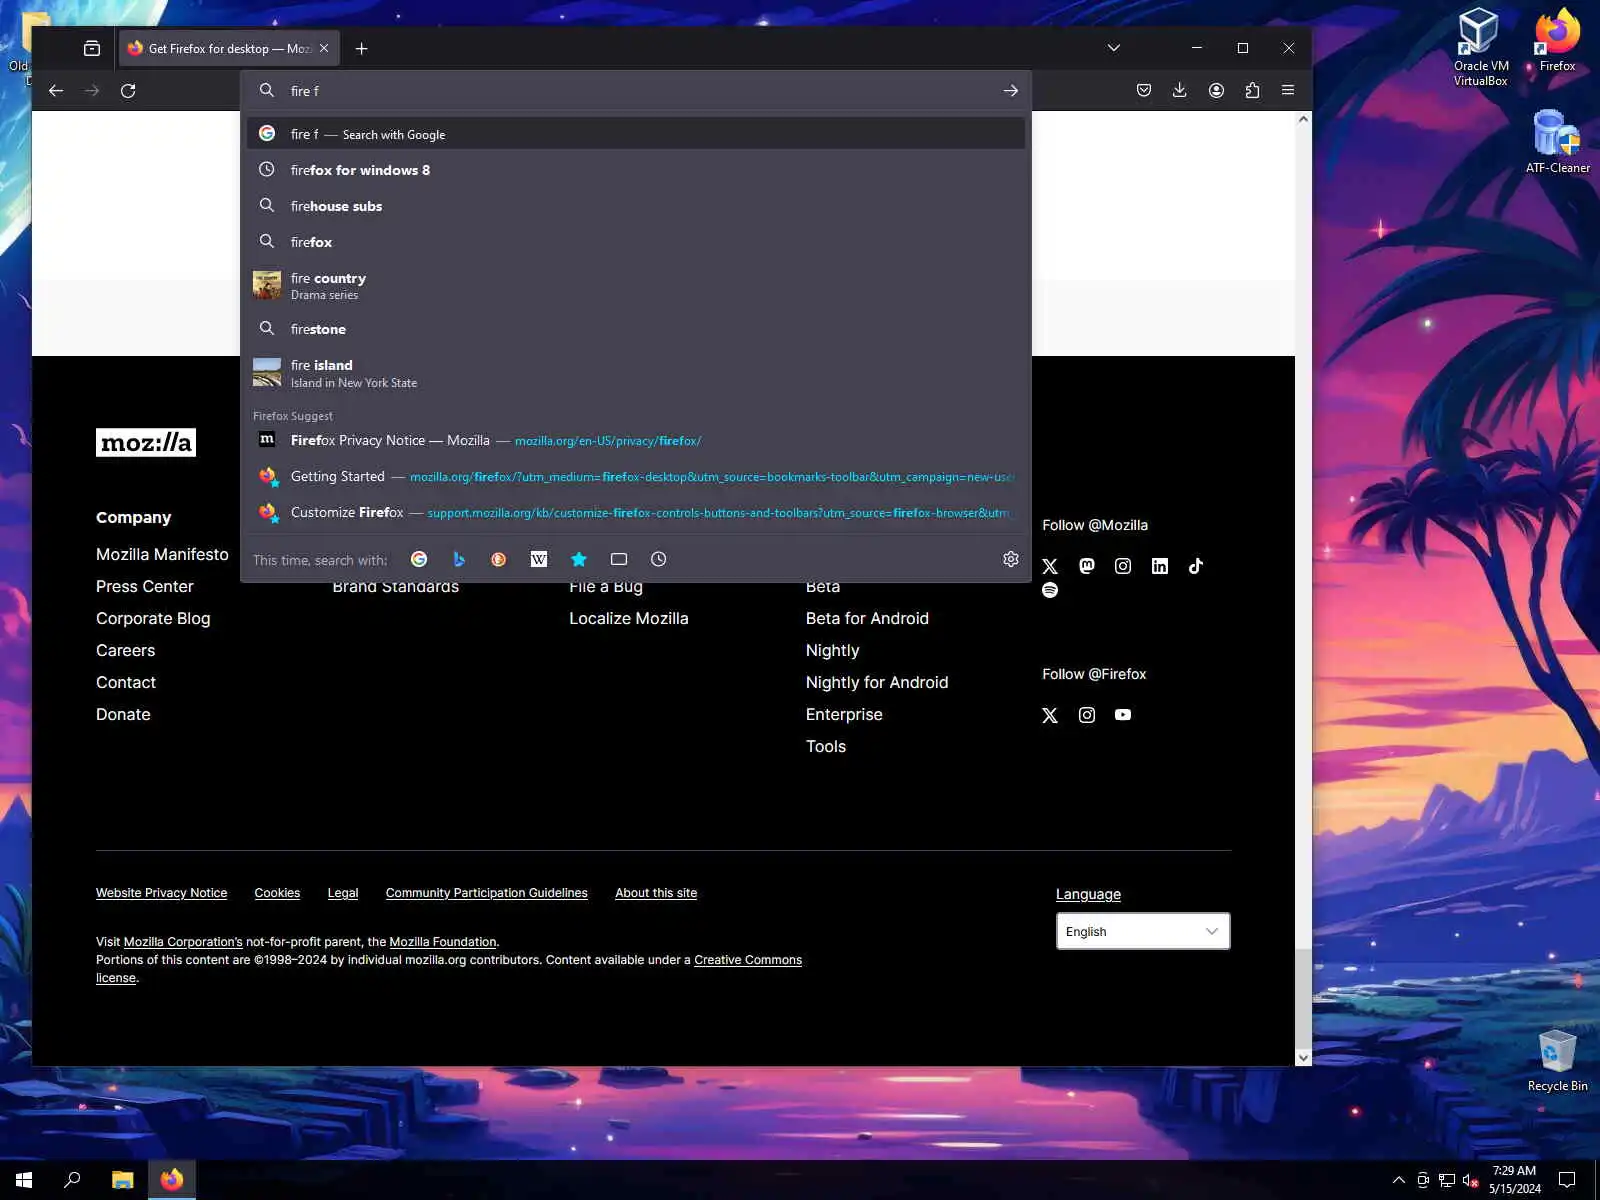The height and width of the screenshot is (1200, 1600).
Task: Pick the 'firestone' search suggestion
Action: 636,329
